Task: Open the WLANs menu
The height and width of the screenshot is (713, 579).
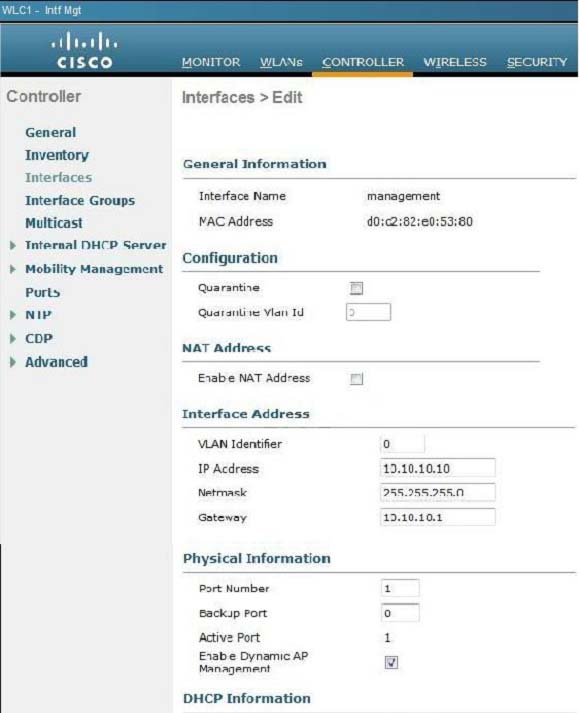Action: (281, 62)
